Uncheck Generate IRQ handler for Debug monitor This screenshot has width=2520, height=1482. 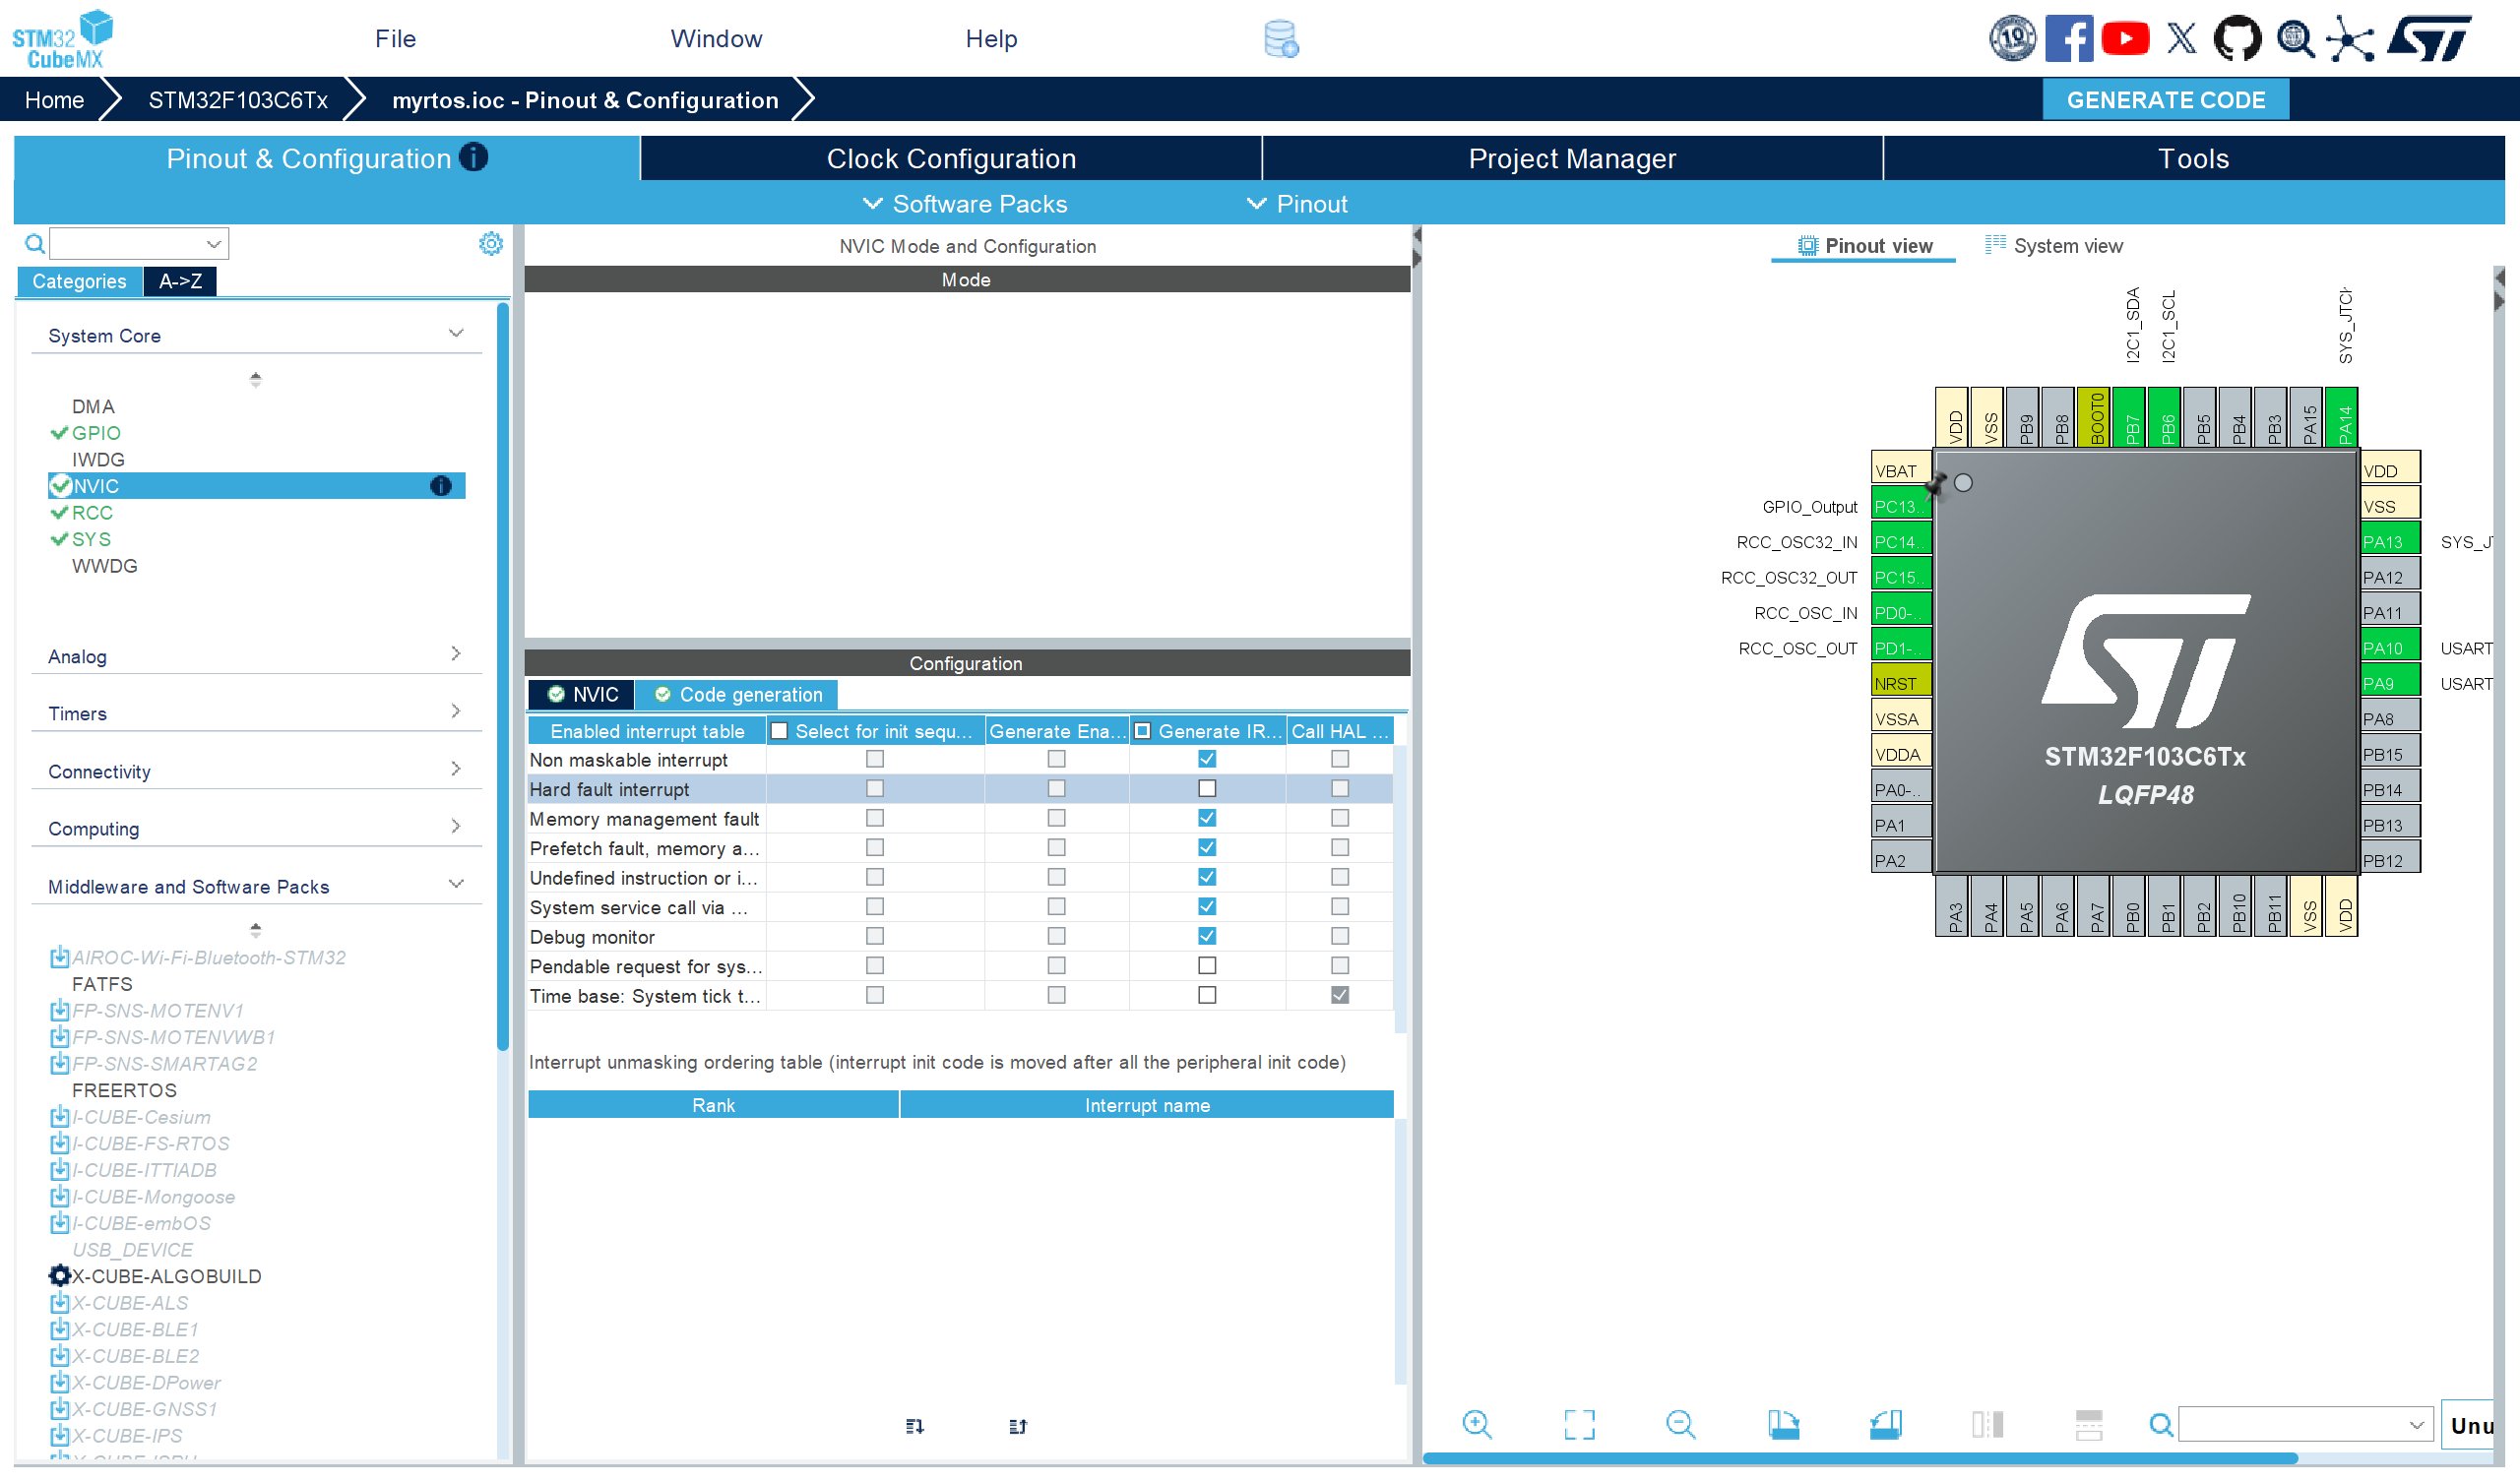coord(1207,936)
